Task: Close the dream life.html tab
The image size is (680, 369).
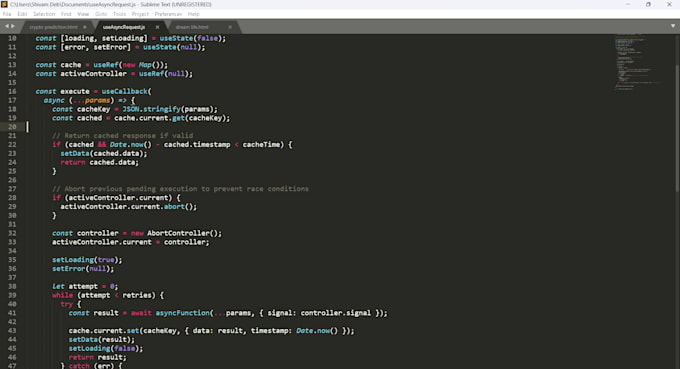Action: 230,27
